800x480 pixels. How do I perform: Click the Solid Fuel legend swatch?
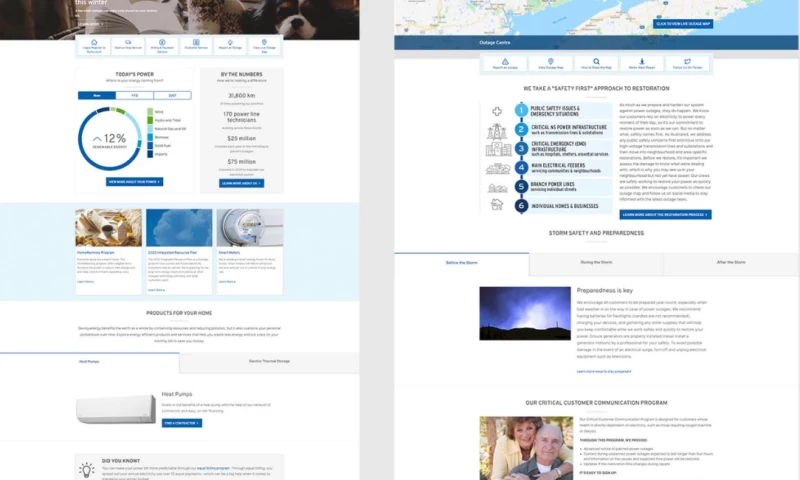click(150, 146)
